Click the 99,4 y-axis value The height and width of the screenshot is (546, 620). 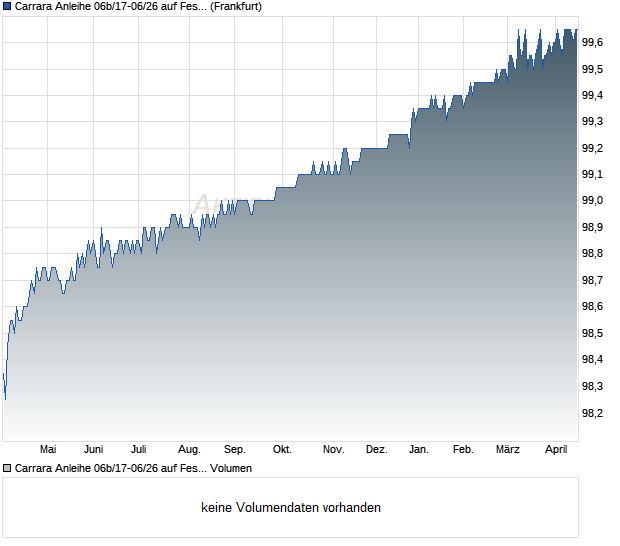point(593,95)
